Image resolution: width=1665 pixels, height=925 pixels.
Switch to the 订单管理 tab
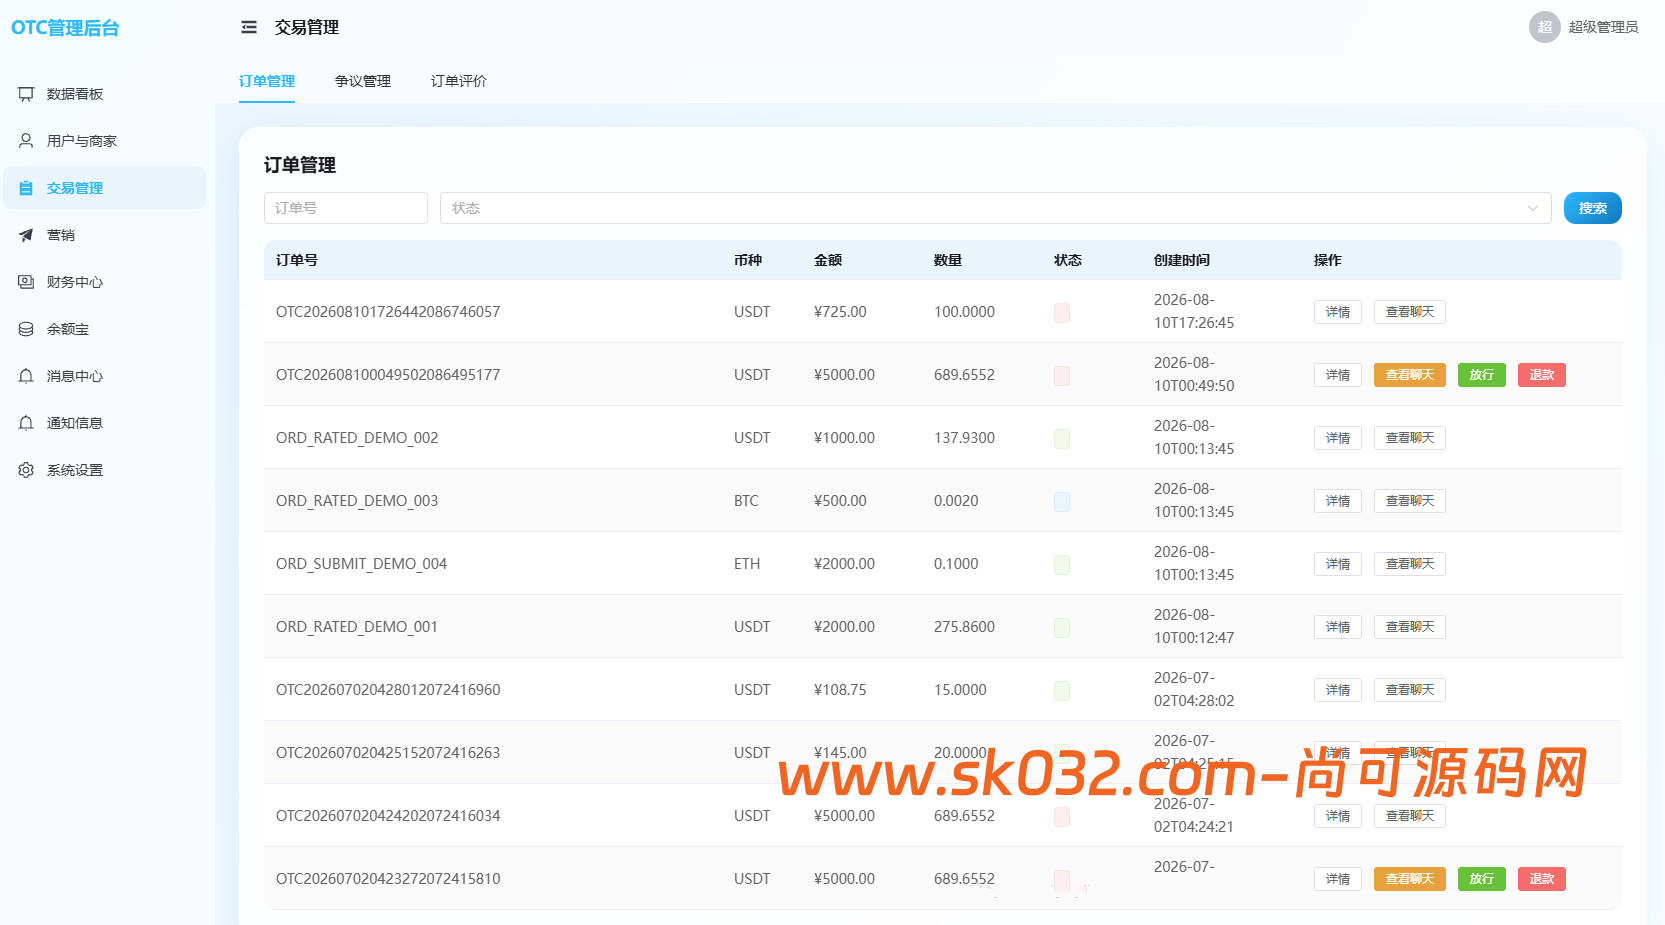267,81
